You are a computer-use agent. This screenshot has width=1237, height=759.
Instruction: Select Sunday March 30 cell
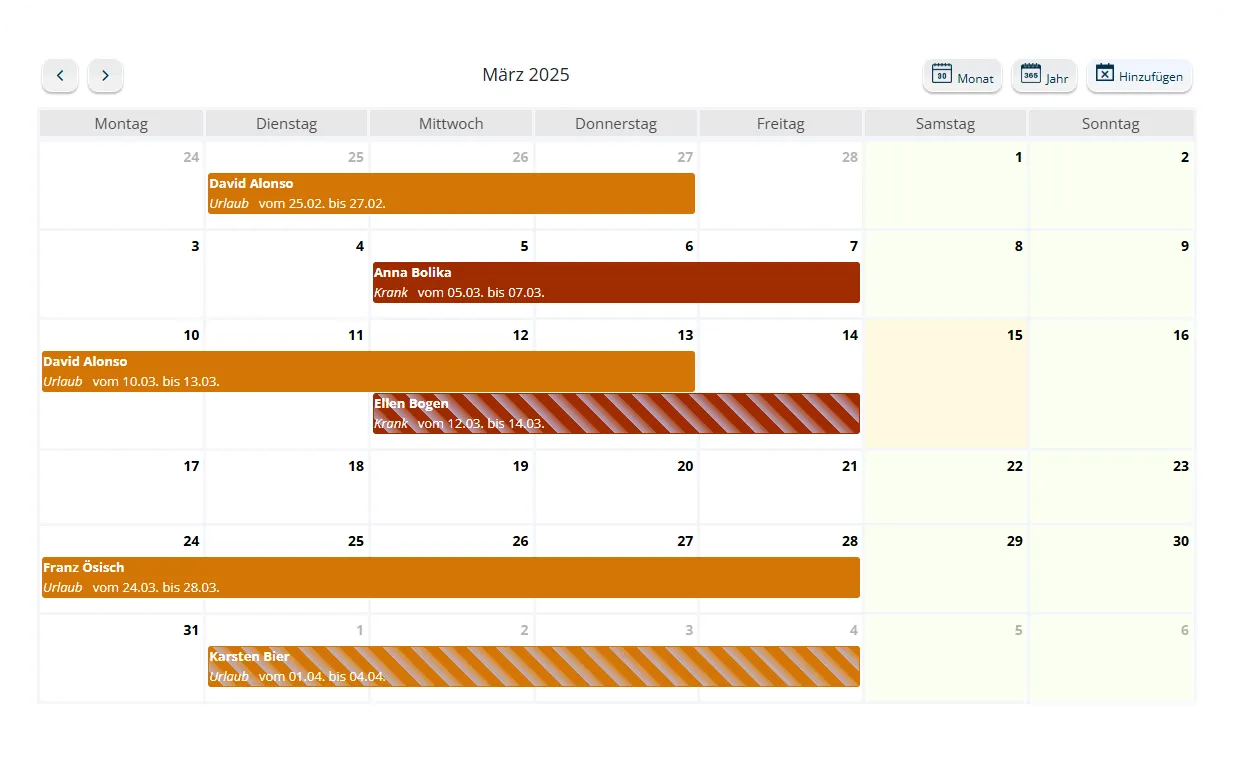(x=1110, y=570)
